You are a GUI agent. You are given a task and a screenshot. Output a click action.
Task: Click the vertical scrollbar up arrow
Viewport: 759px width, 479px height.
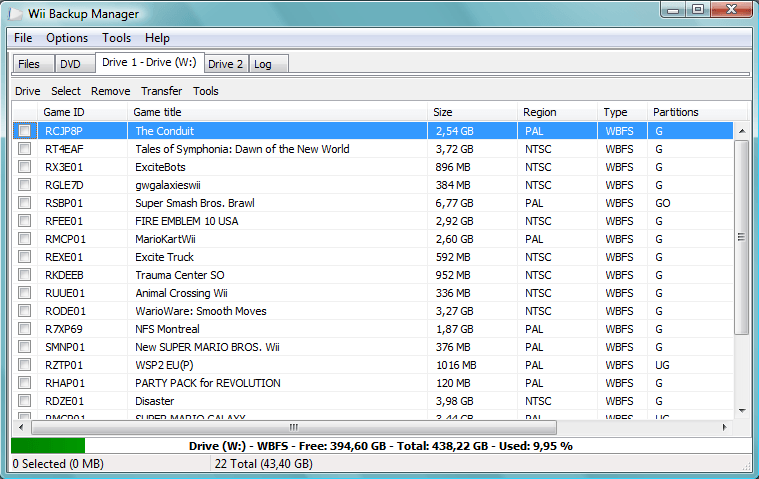point(742,131)
